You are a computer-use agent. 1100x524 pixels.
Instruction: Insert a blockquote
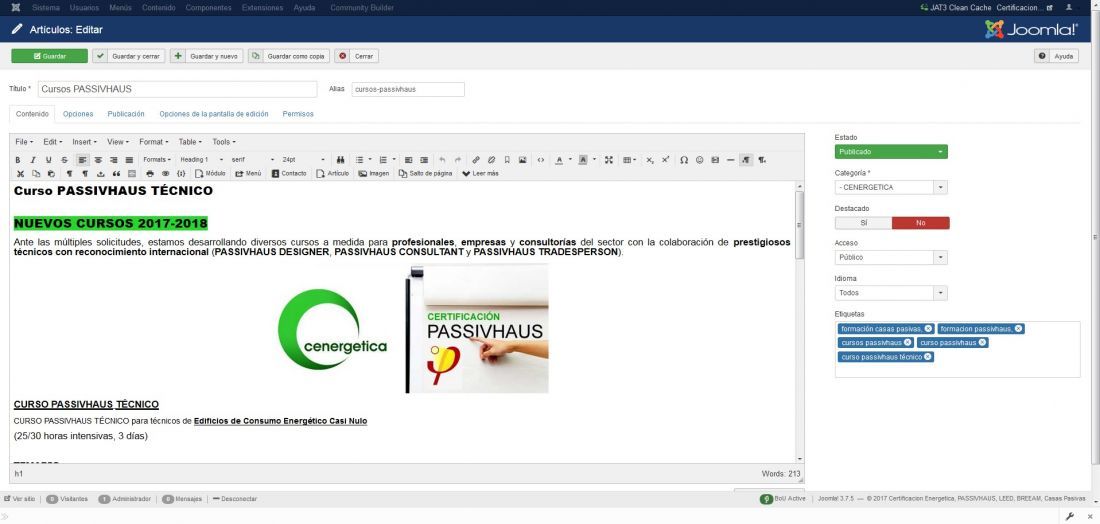[116, 173]
